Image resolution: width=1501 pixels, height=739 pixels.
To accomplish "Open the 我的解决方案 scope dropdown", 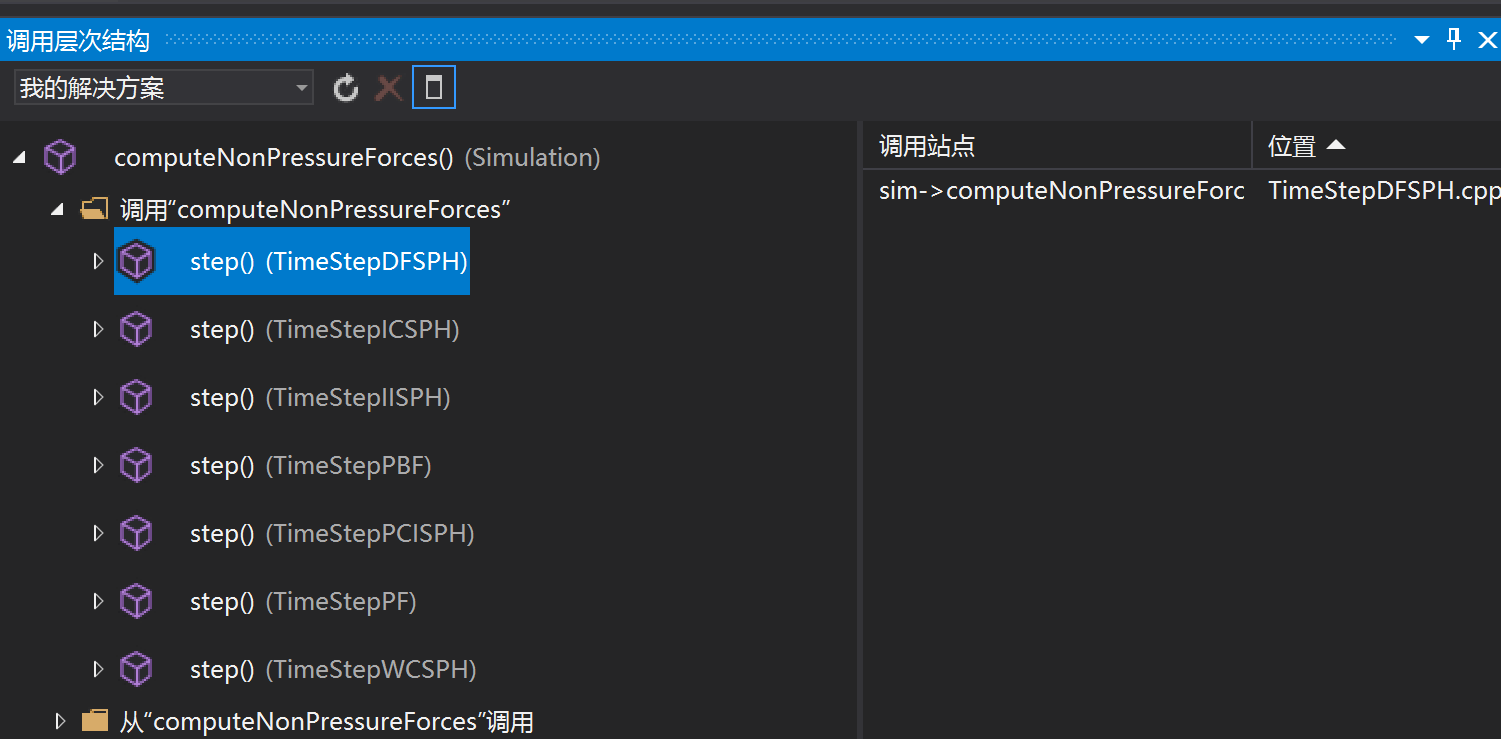I will 164,88.
